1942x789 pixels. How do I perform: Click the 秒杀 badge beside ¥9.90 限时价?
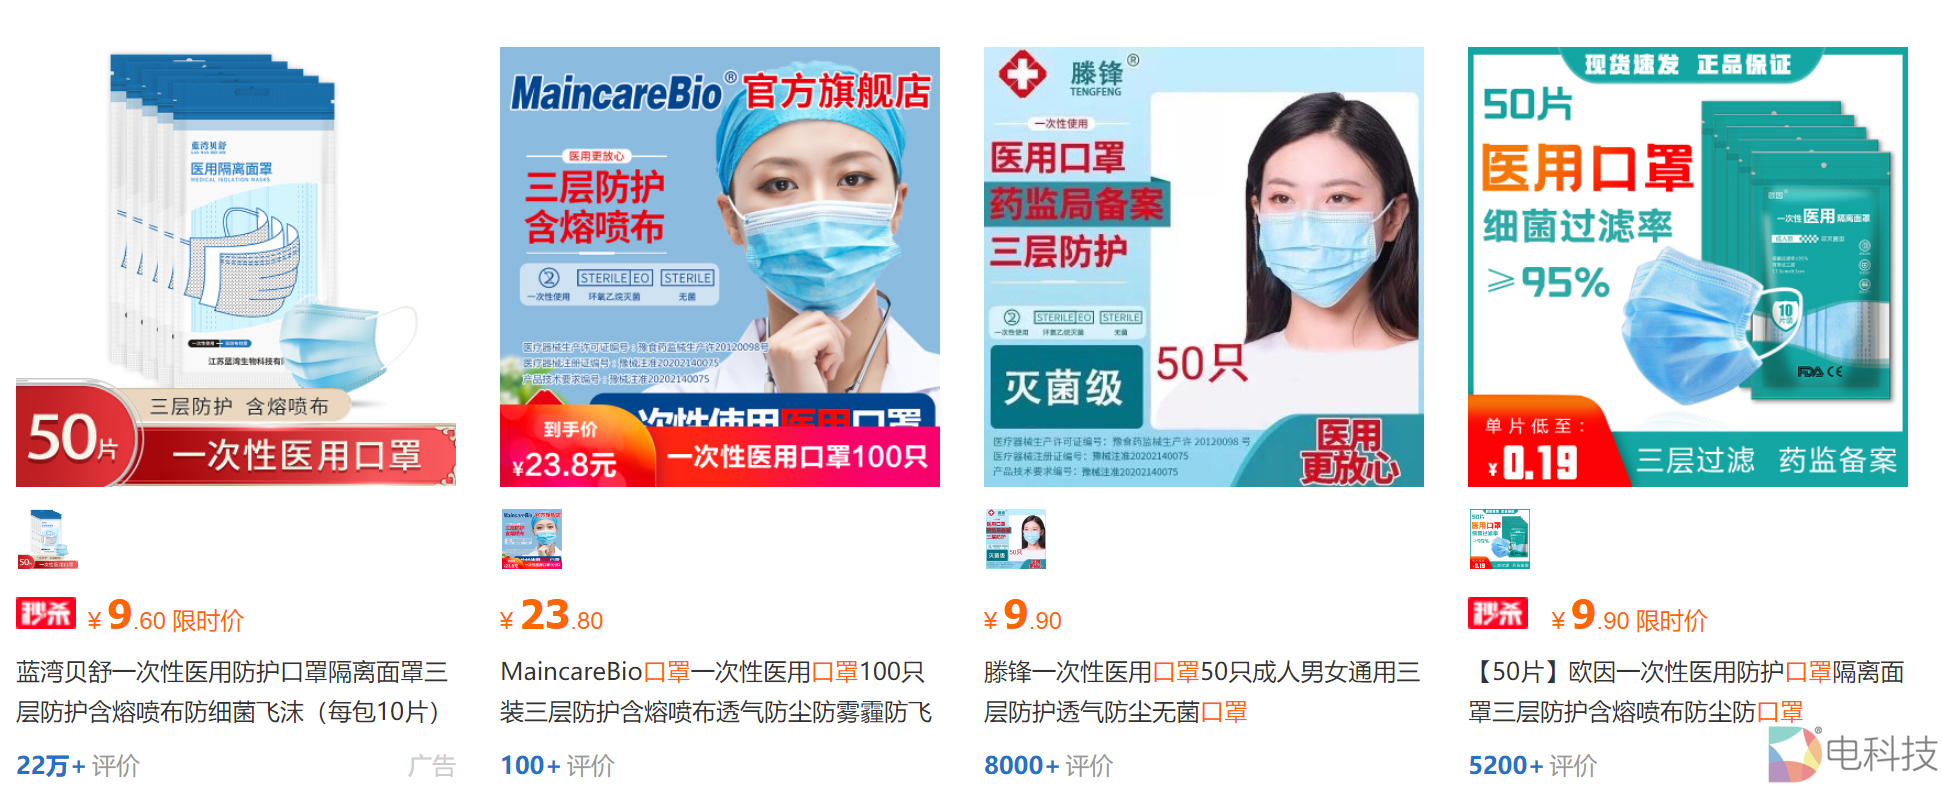coord(1498,613)
